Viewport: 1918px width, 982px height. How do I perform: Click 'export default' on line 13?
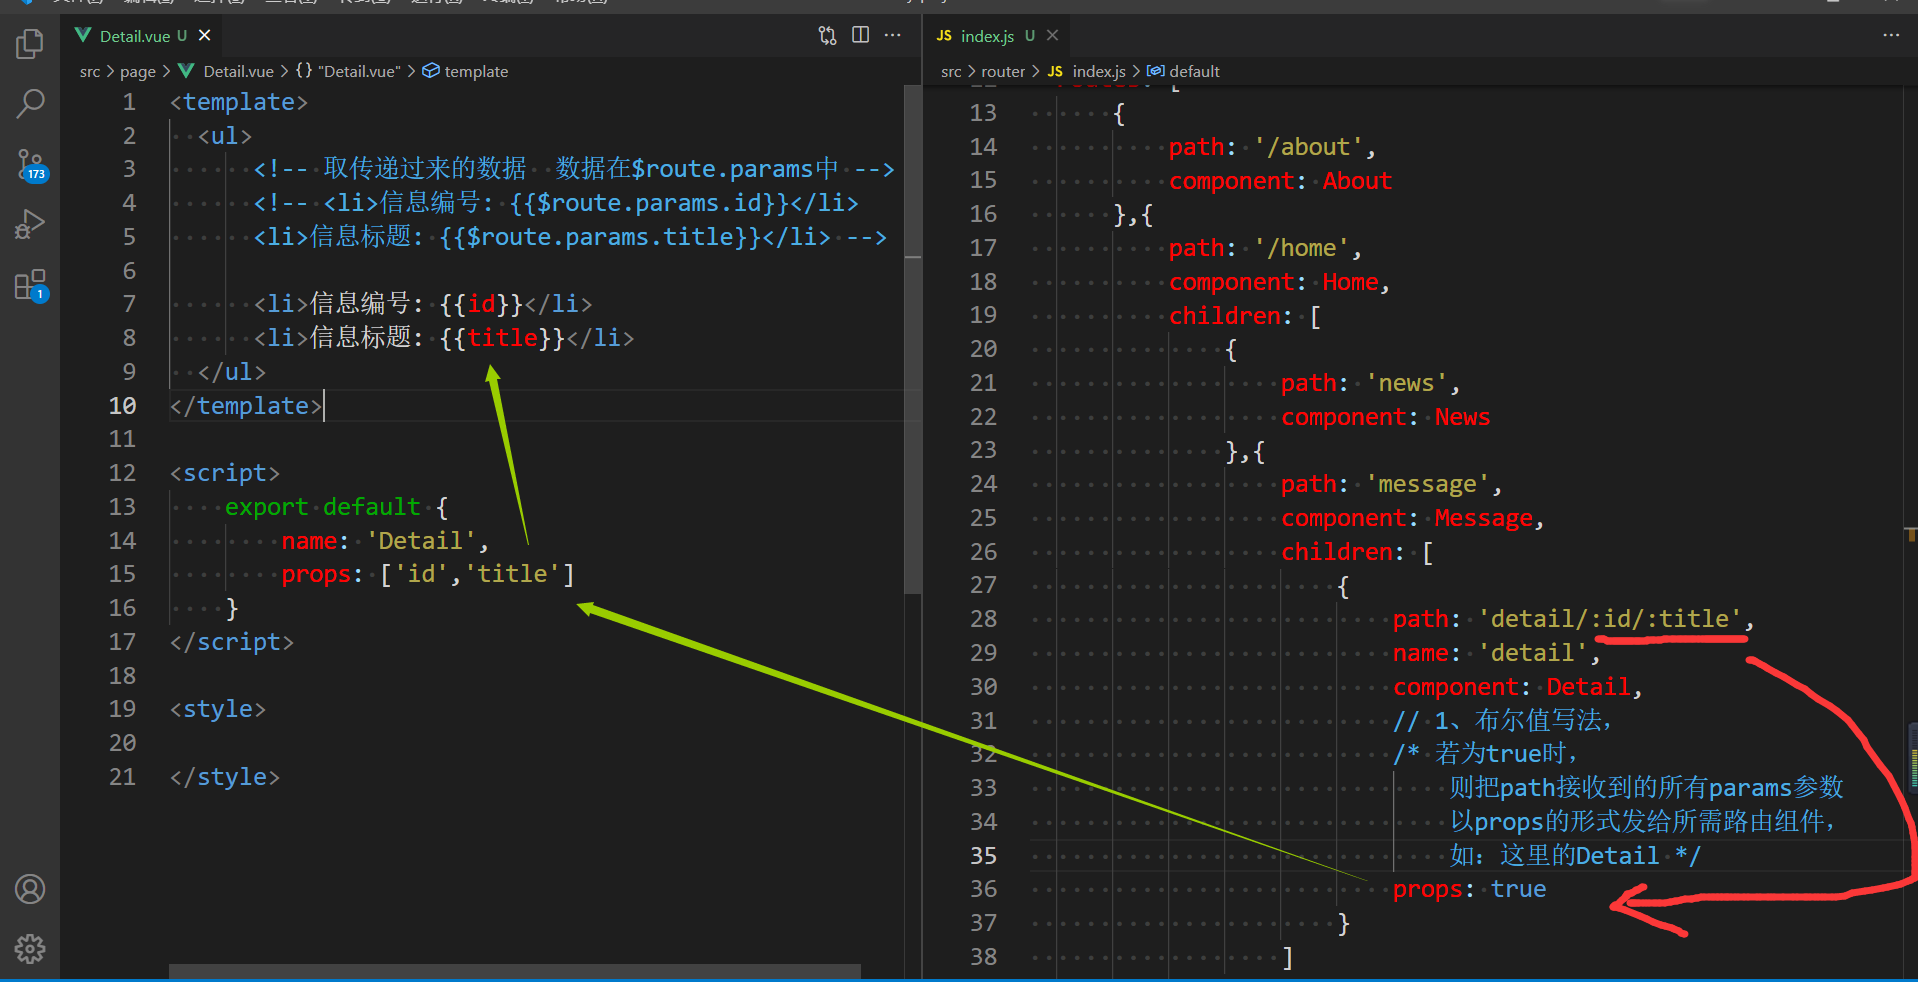point(322,507)
